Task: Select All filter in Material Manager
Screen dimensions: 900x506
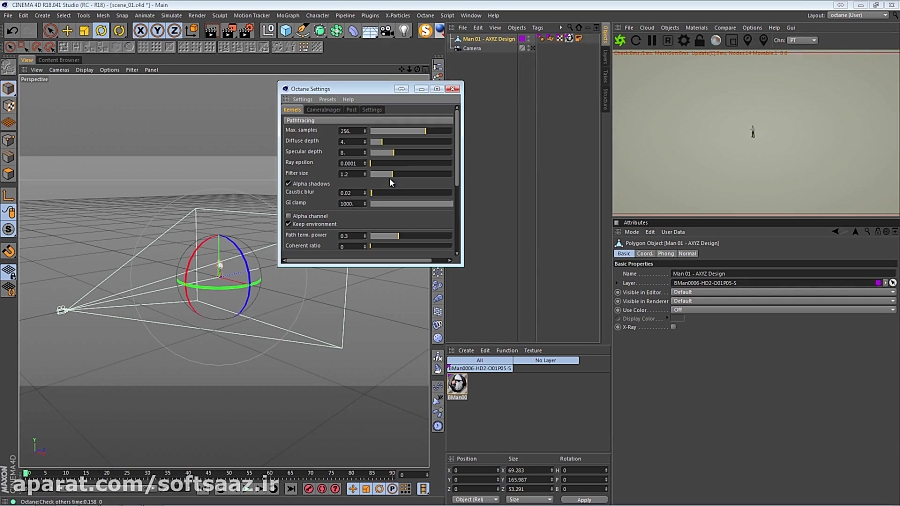Action: pyautogui.click(x=480, y=360)
